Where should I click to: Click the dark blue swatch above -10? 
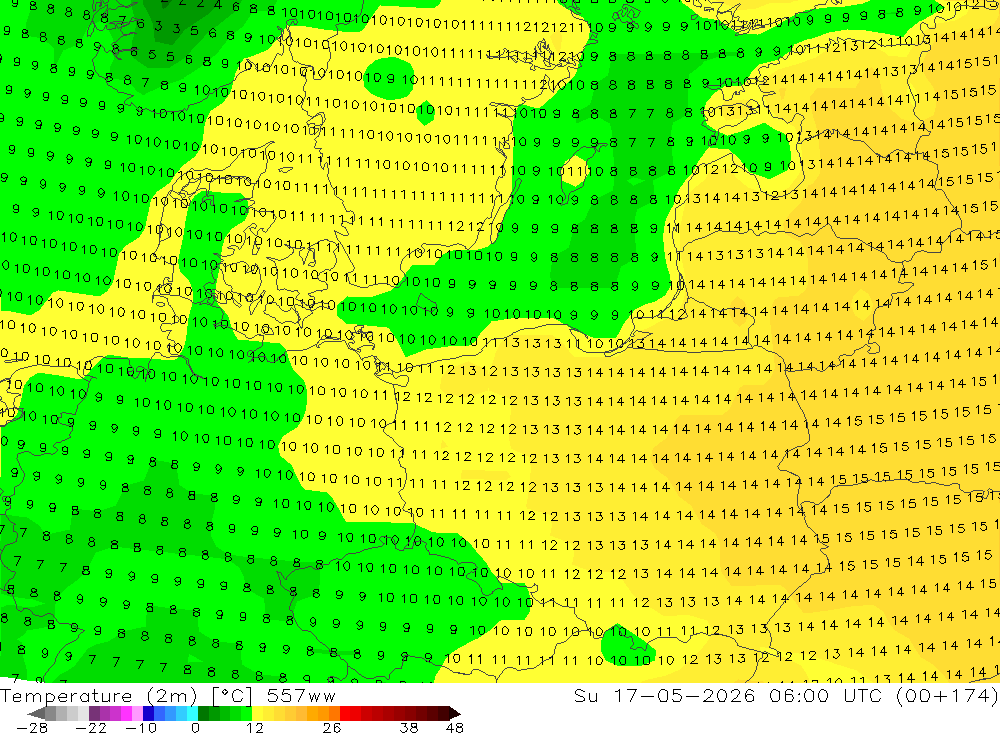point(149,713)
